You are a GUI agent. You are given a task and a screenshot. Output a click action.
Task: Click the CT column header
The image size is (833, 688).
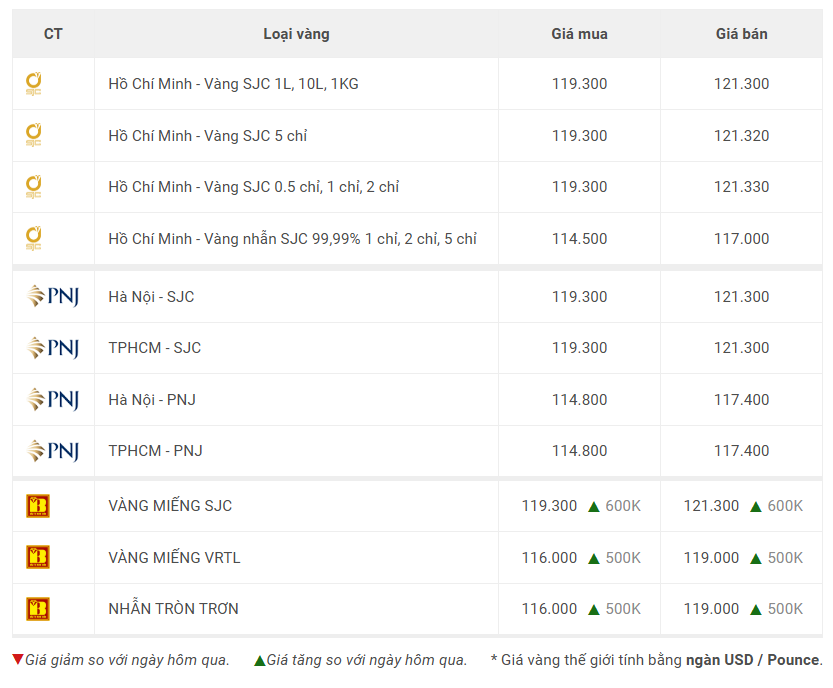coord(53,34)
